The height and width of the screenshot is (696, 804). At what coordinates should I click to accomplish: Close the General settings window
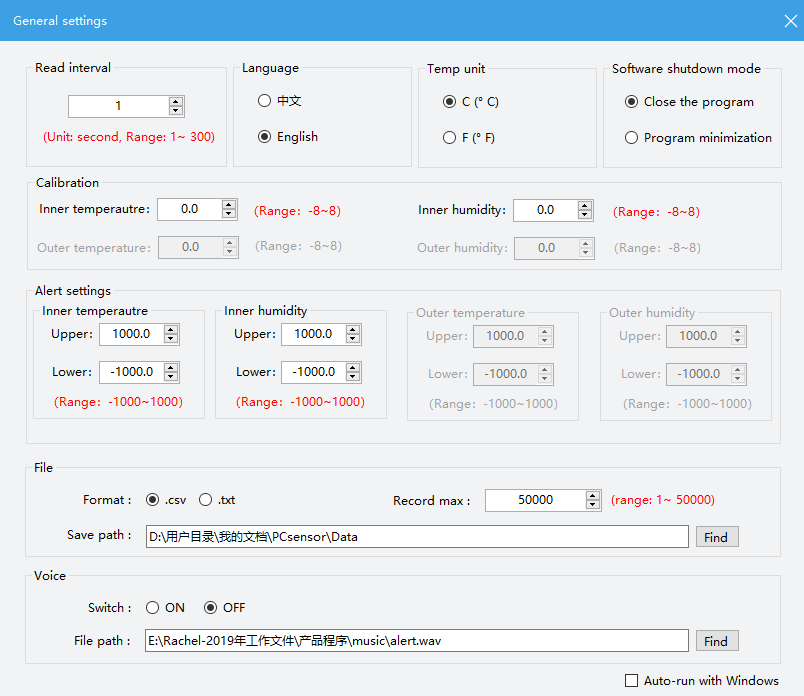click(x=791, y=21)
